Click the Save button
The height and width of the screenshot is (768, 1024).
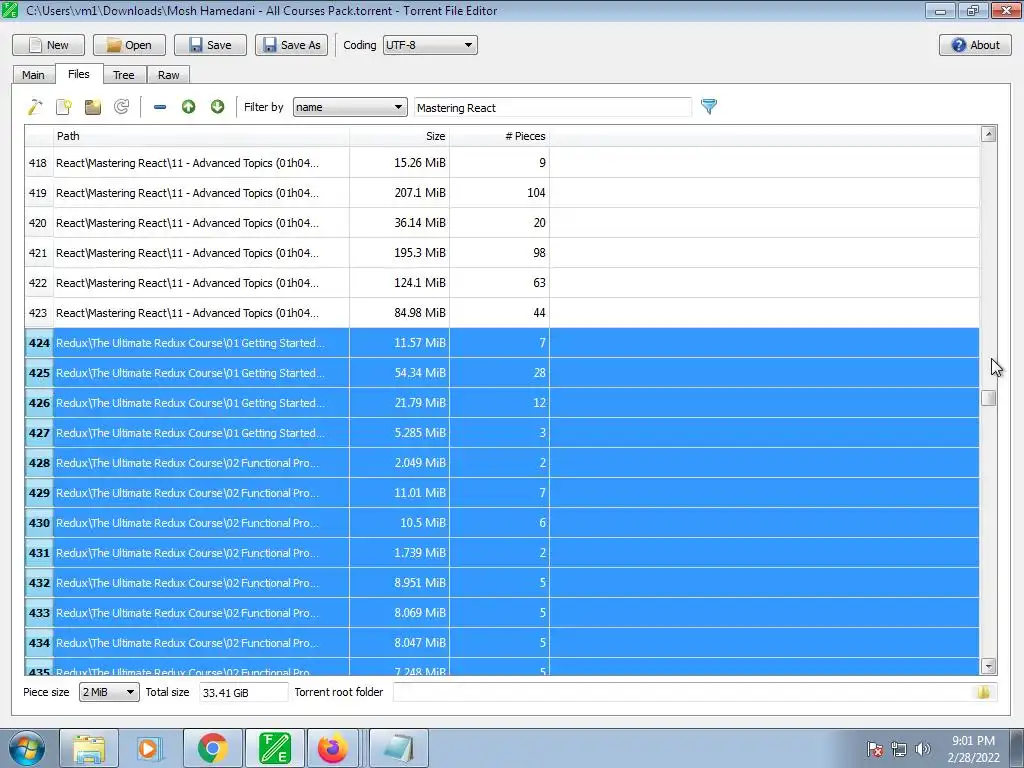210,45
